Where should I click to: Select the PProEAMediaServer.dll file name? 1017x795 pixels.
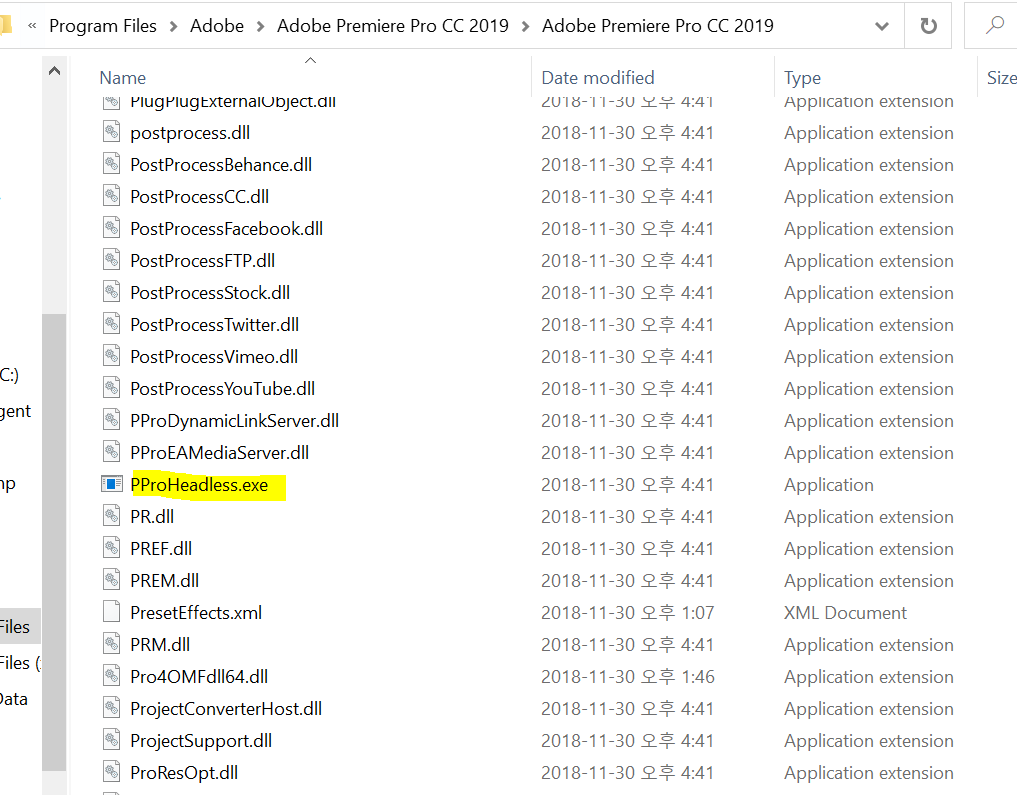click(219, 452)
